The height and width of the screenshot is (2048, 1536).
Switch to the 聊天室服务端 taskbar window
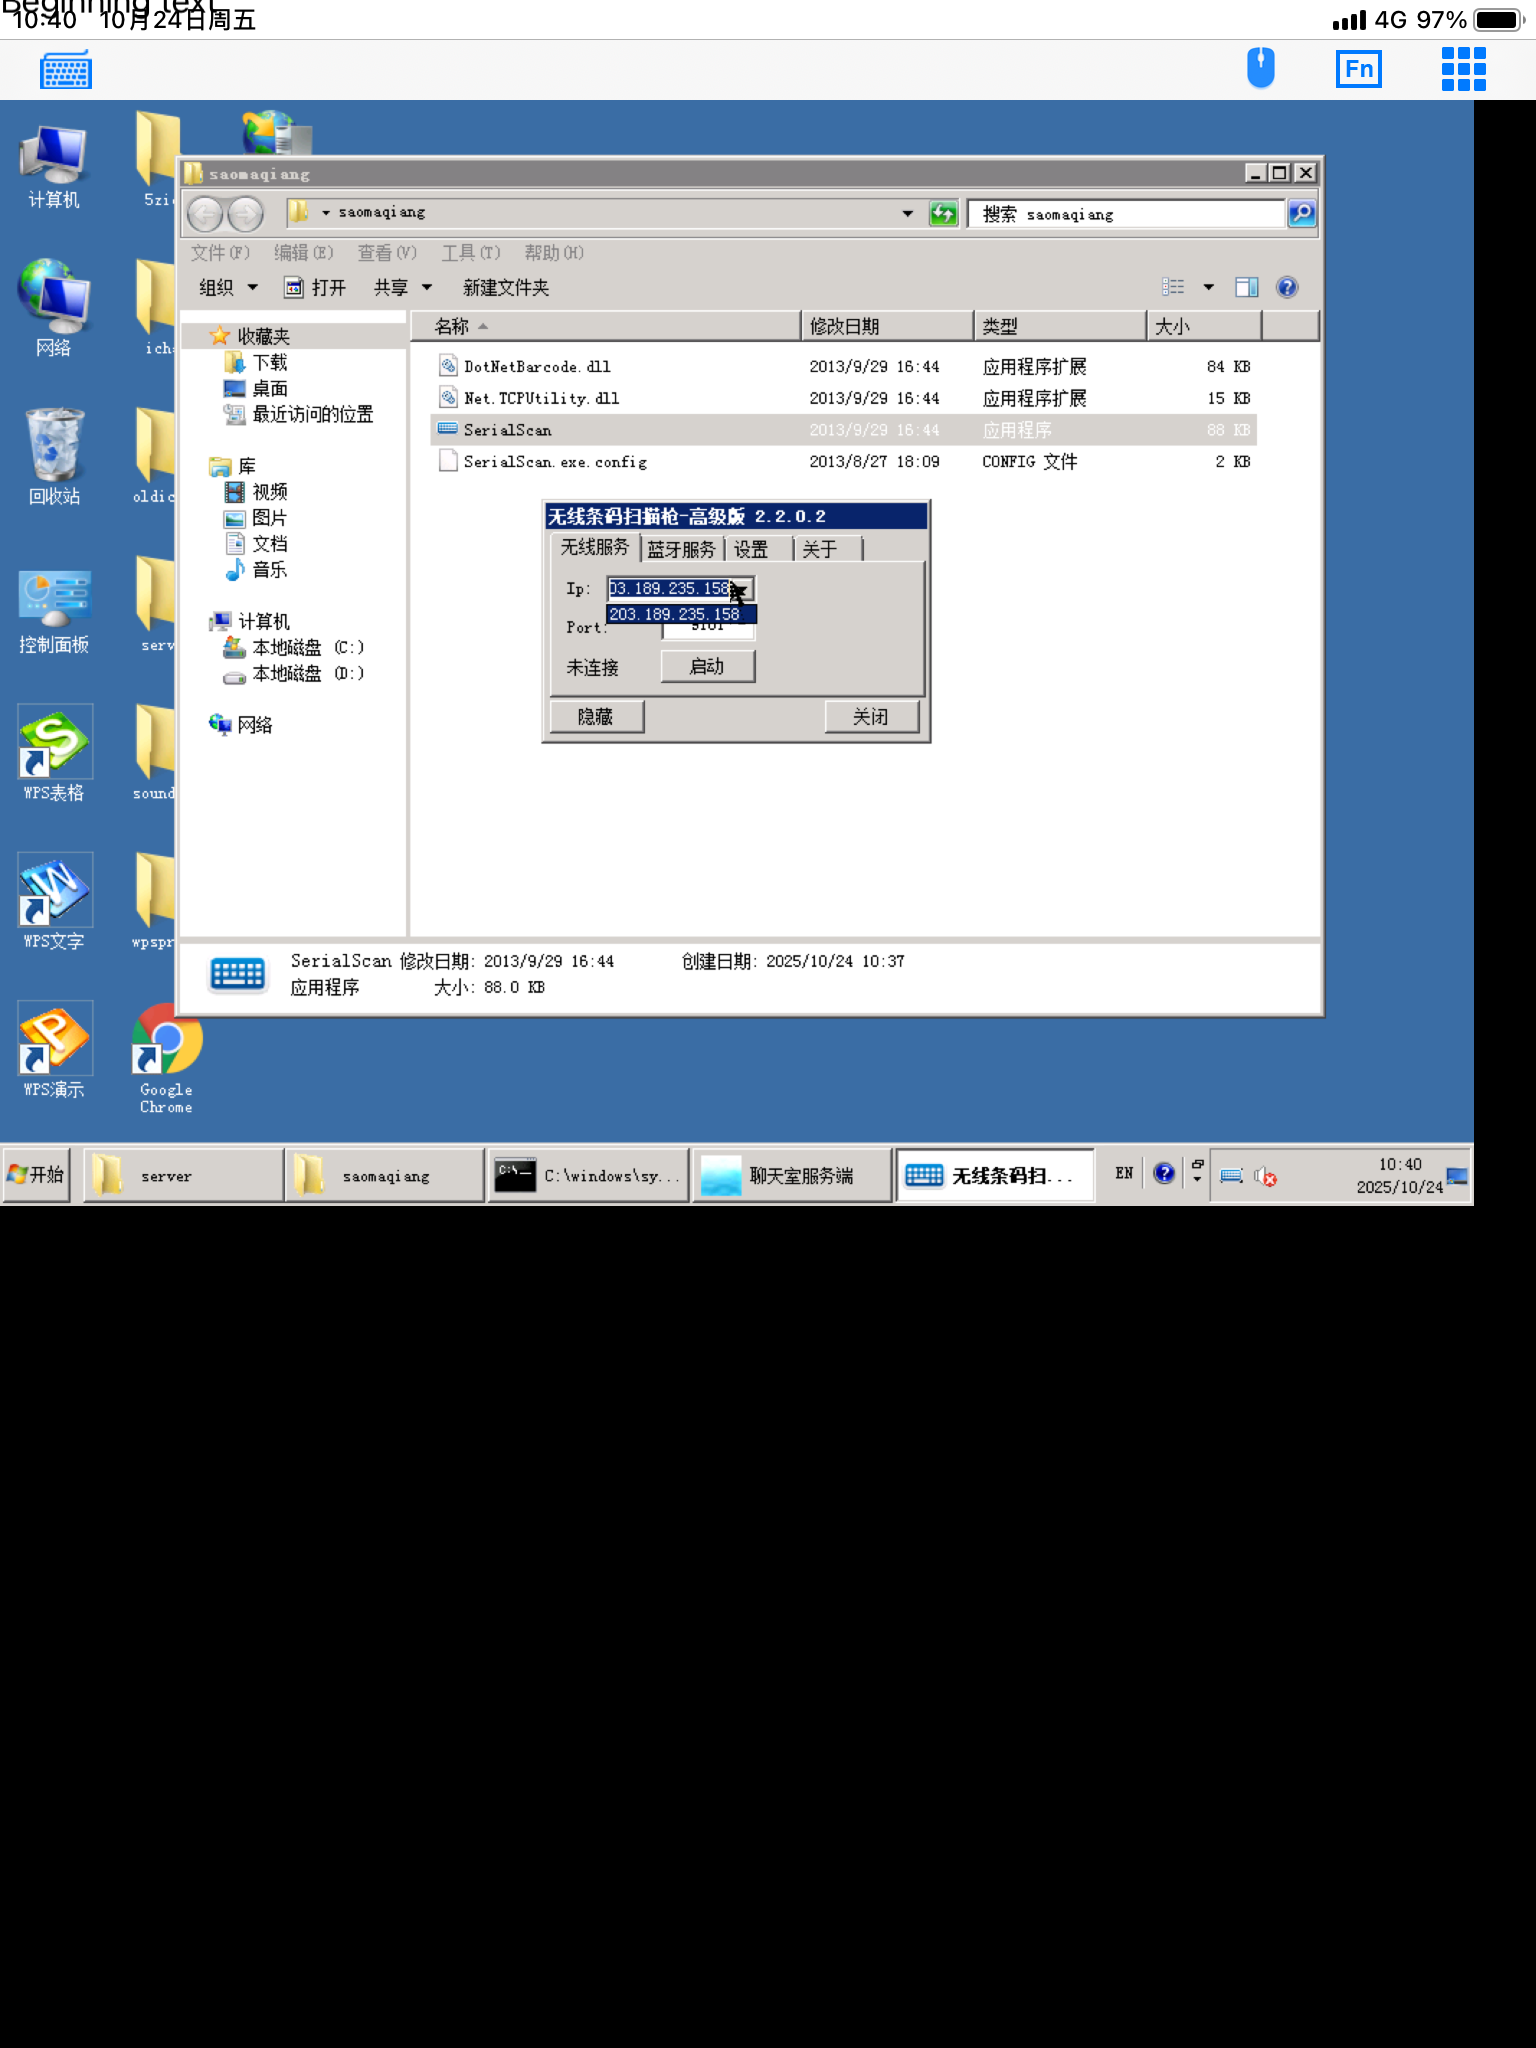[x=792, y=1176]
